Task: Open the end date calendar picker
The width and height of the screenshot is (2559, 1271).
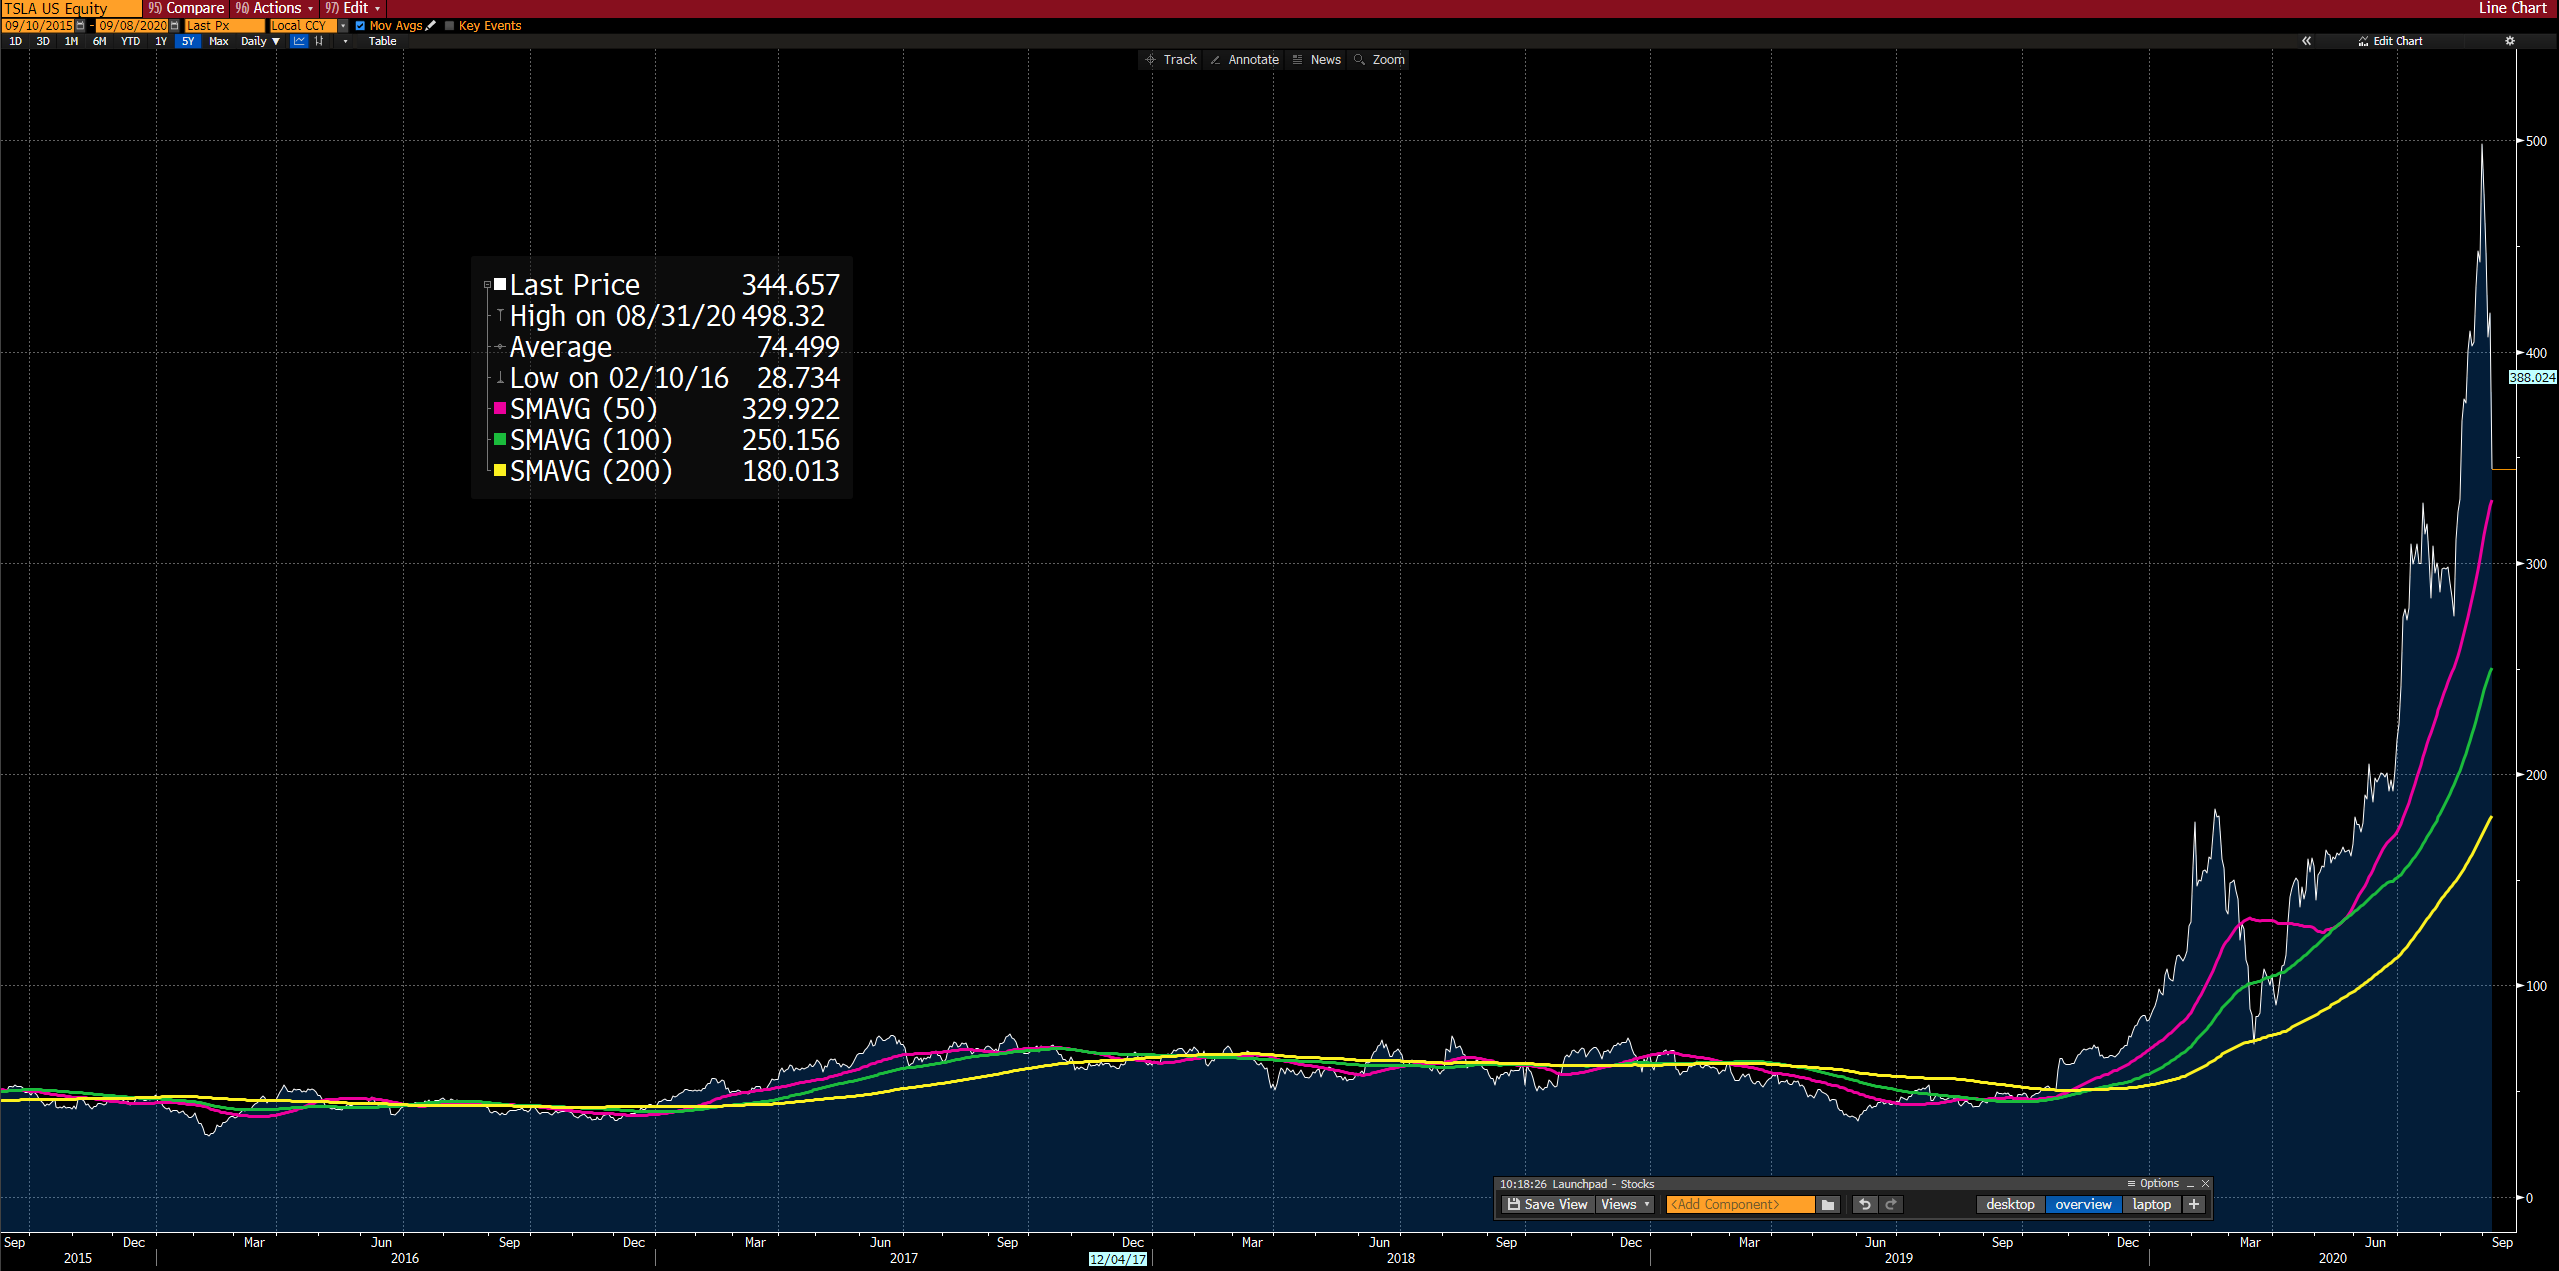Action: 175,26
